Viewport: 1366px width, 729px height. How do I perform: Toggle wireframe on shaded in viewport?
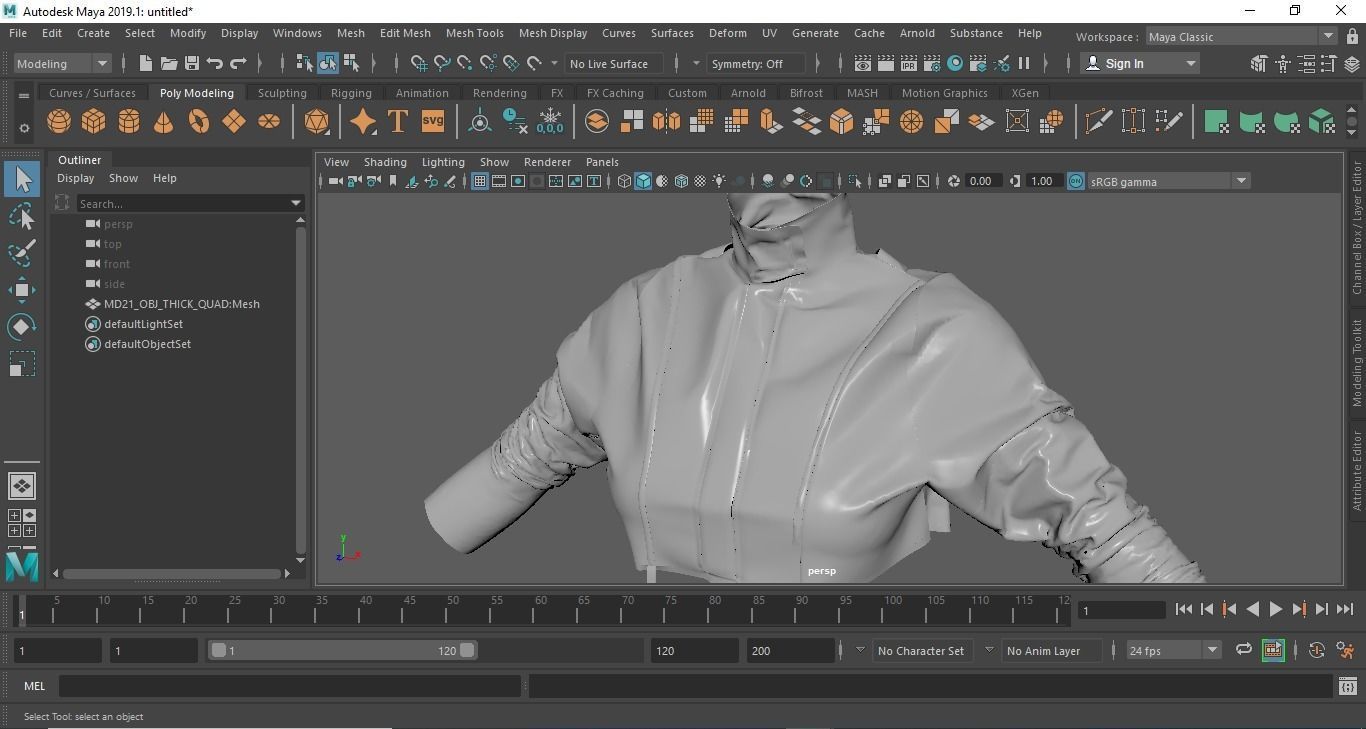pyautogui.click(x=681, y=181)
